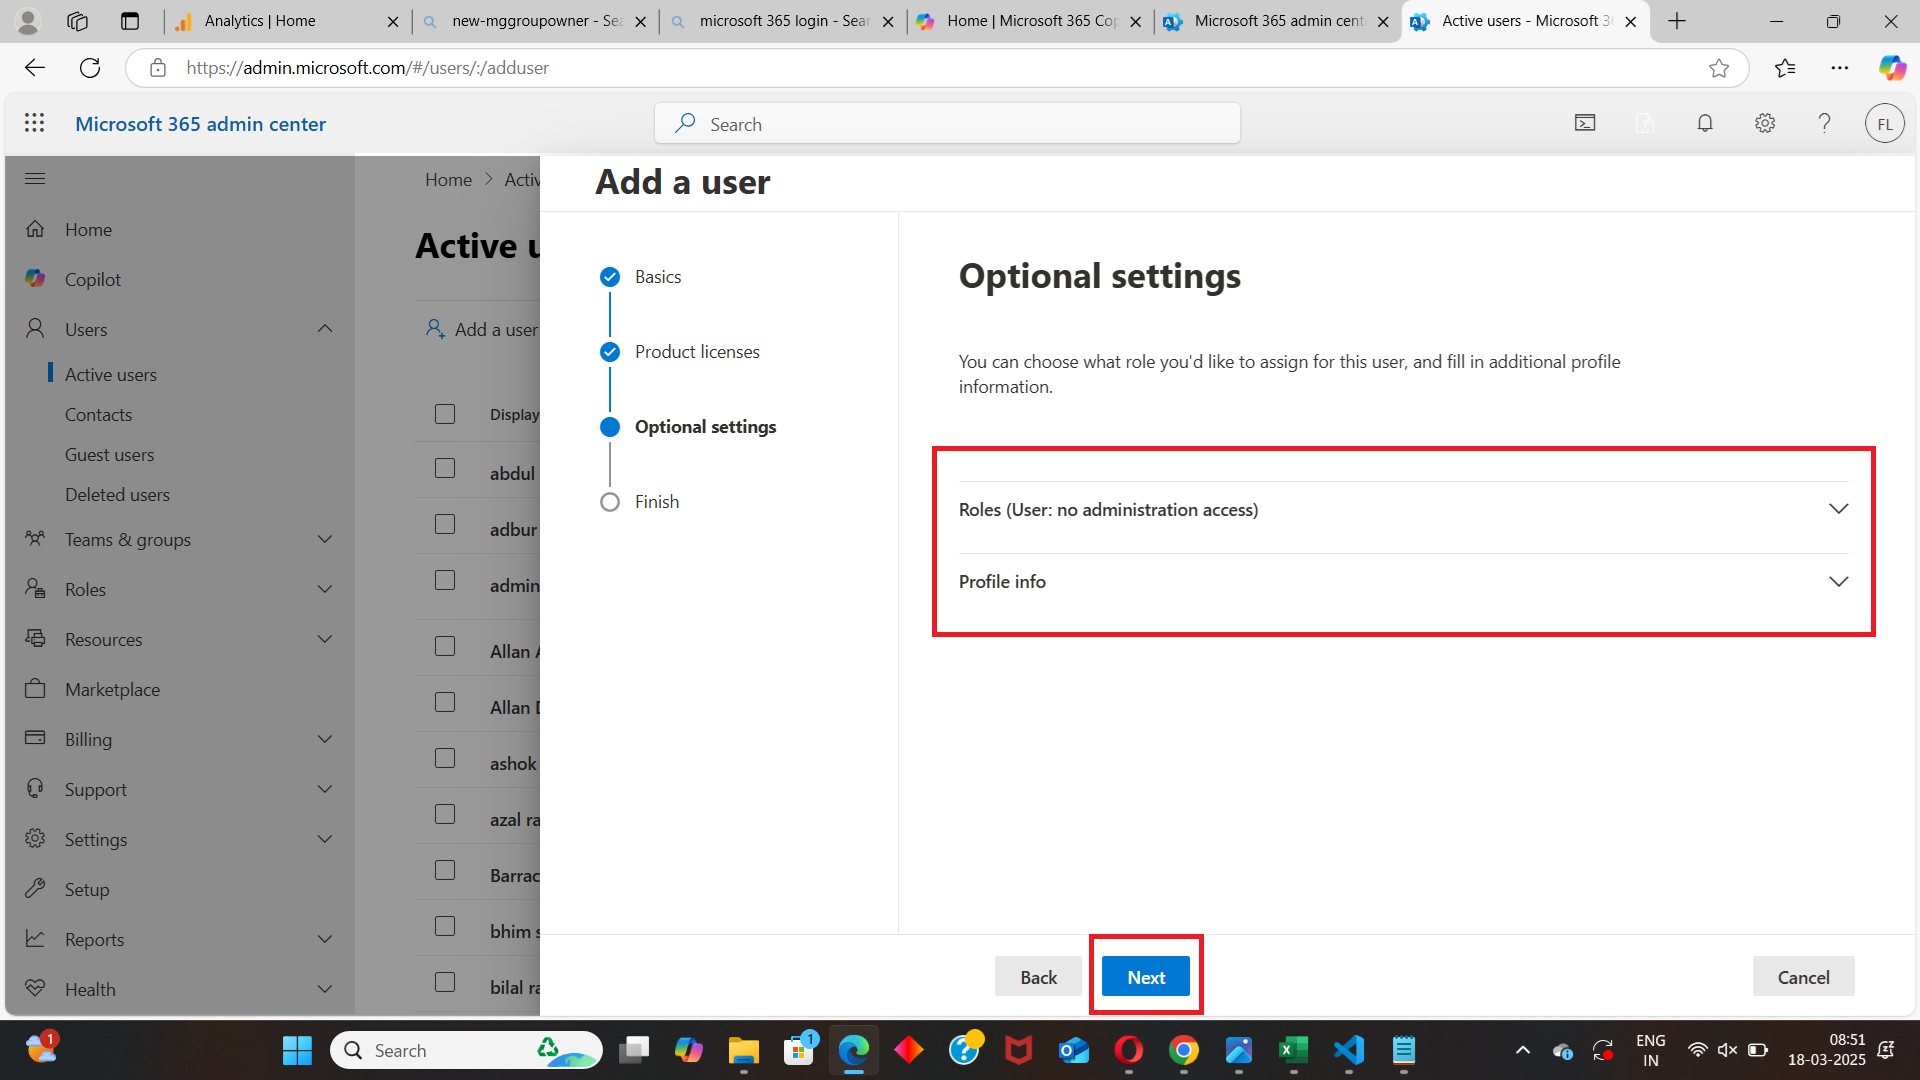The width and height of the screenshot is (1920, 1080).
Task: Click the admin center search box
Action: click(947, 124)
